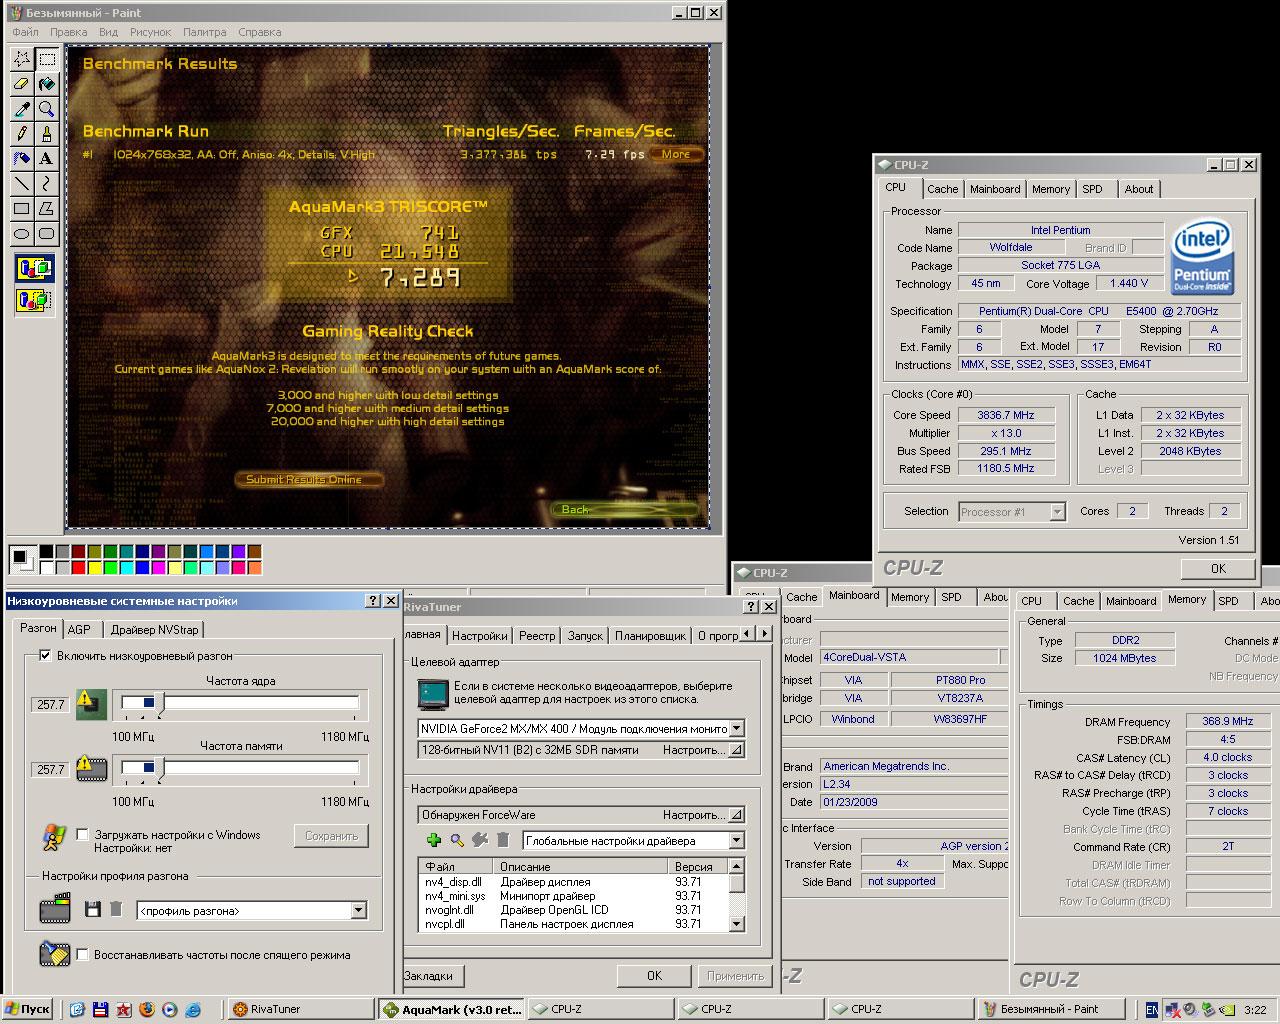Click the core clock warning chip icon
Viewport: 1280px width, 1024px height.
coord(91,704)
